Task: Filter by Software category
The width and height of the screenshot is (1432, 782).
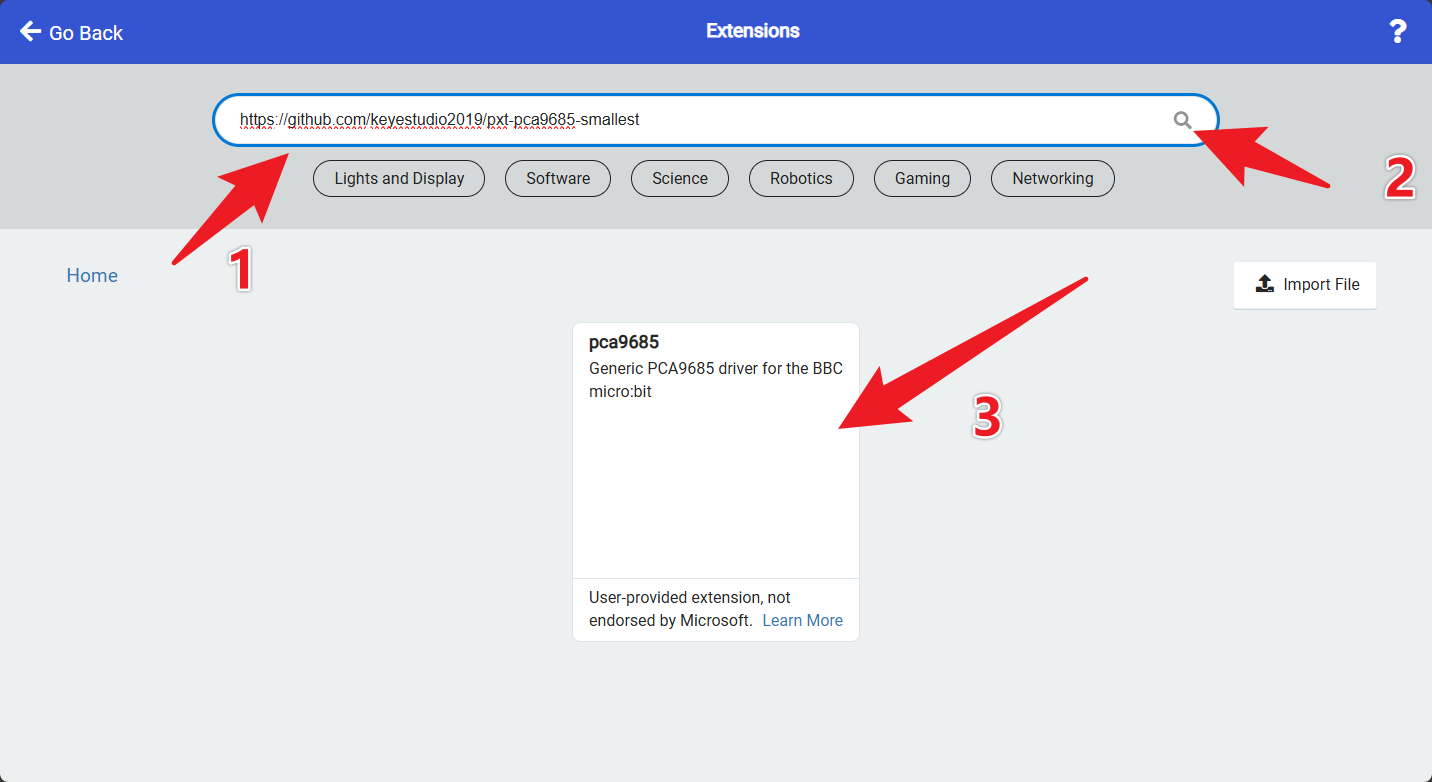Action: (558, 178)
